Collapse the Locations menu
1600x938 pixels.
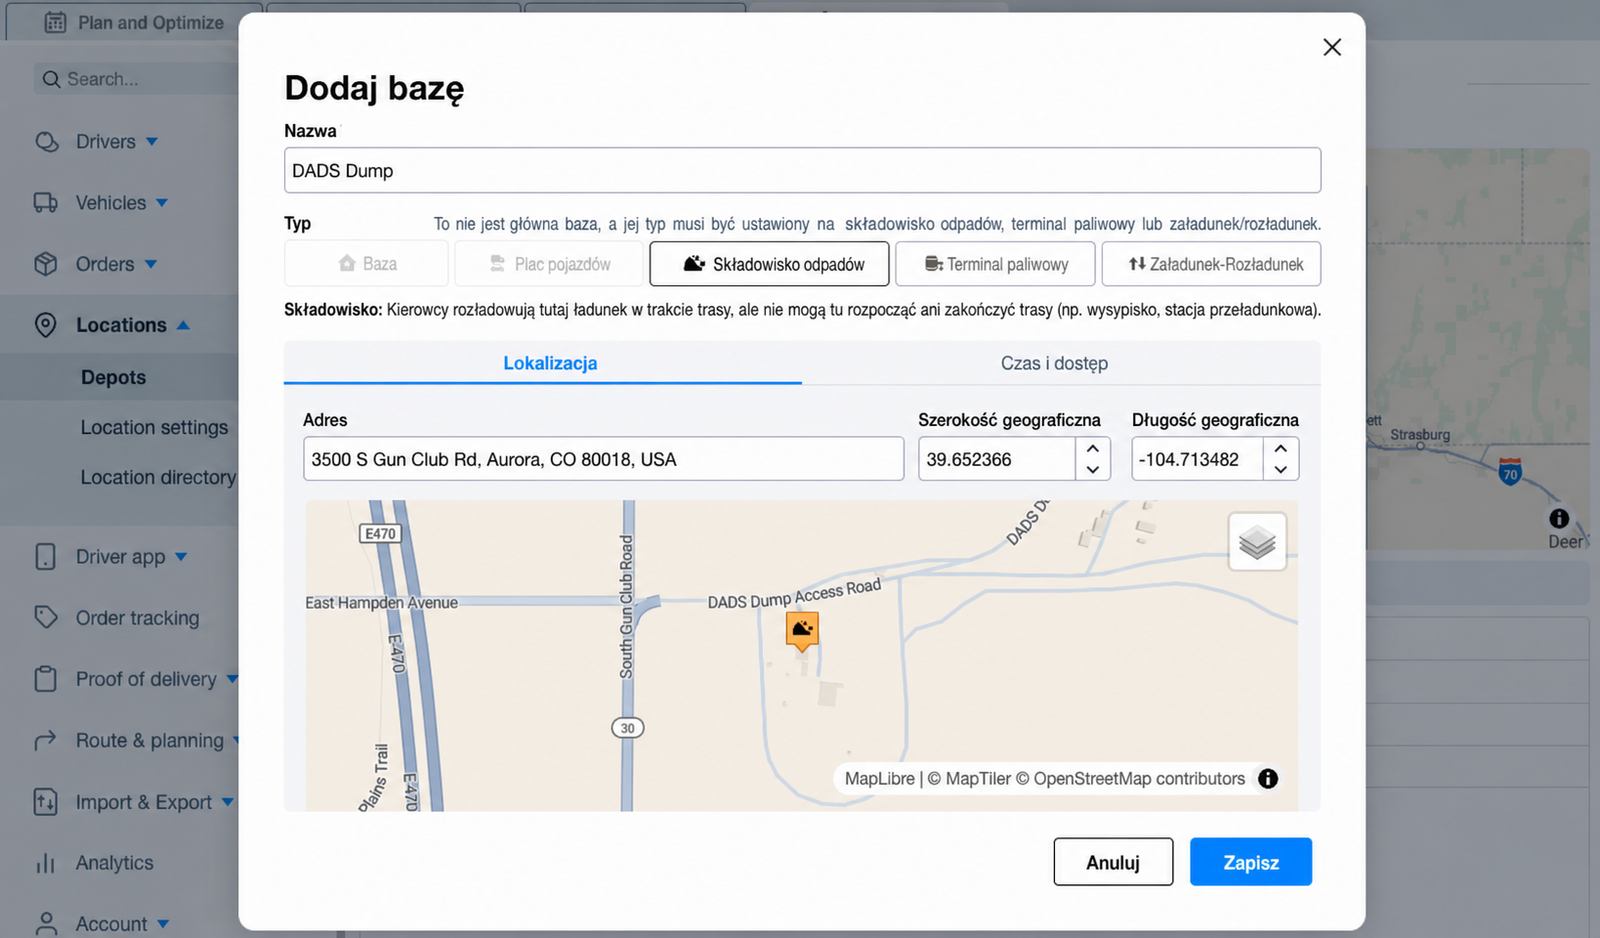[x=183, y=325]
